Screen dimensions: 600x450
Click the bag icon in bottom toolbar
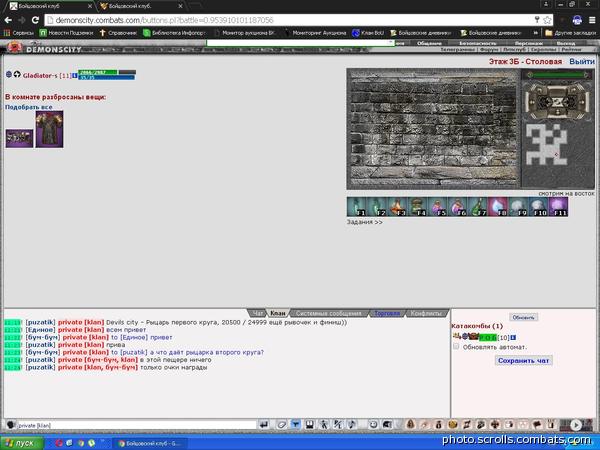(439, 424)
